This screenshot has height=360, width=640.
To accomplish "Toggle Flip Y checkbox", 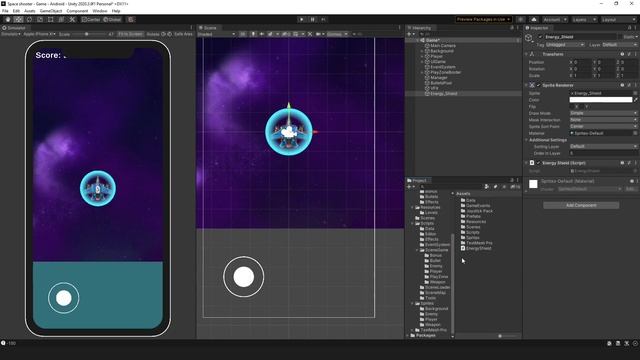I will (x=582, y=107).
